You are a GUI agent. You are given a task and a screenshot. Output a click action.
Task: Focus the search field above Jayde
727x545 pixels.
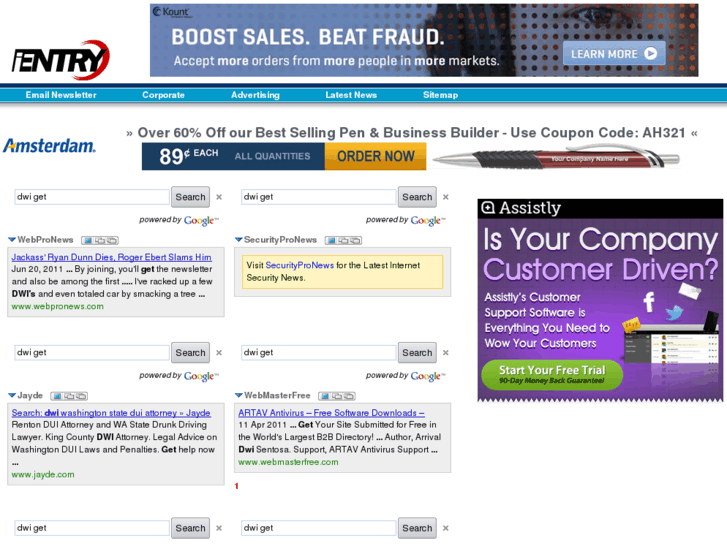coord(92,353)
